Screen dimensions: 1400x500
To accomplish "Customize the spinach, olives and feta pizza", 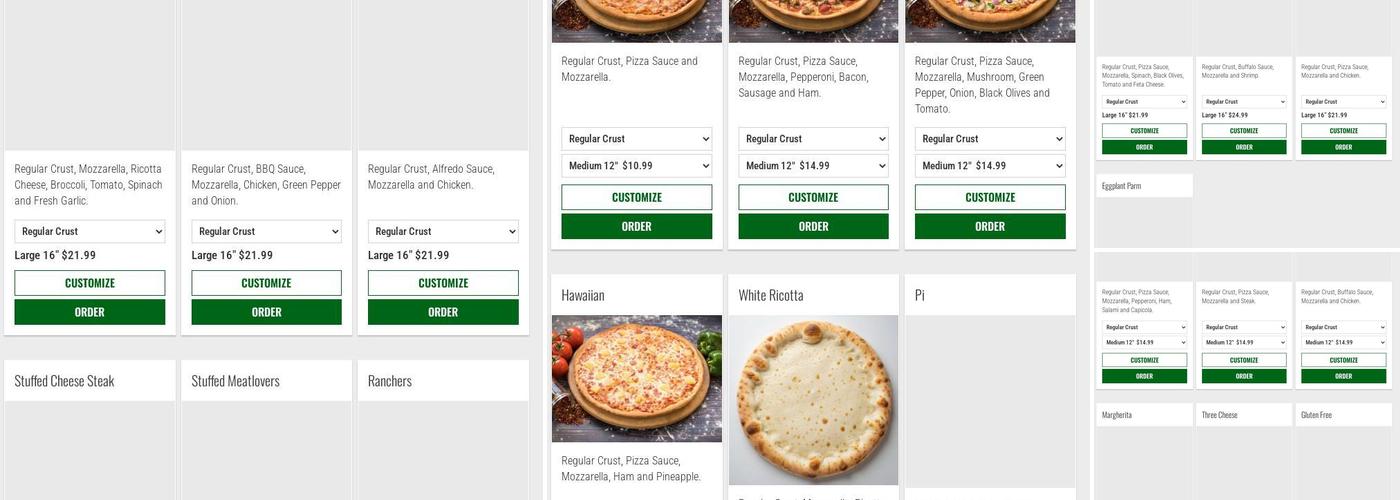I will (x=1144, y=131).
